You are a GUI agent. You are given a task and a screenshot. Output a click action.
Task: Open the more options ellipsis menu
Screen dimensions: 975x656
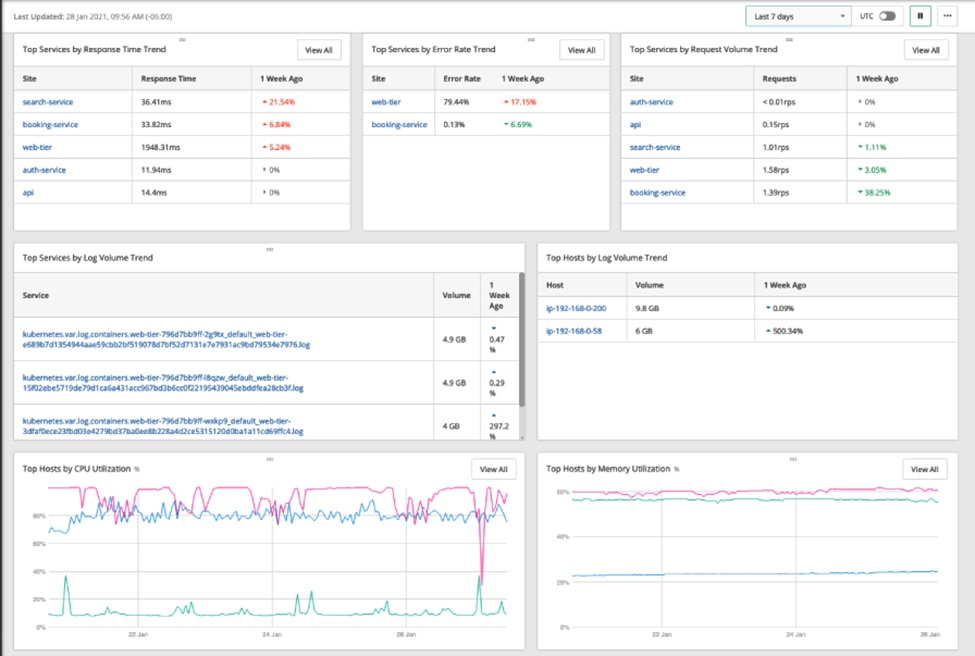point(946,16)
